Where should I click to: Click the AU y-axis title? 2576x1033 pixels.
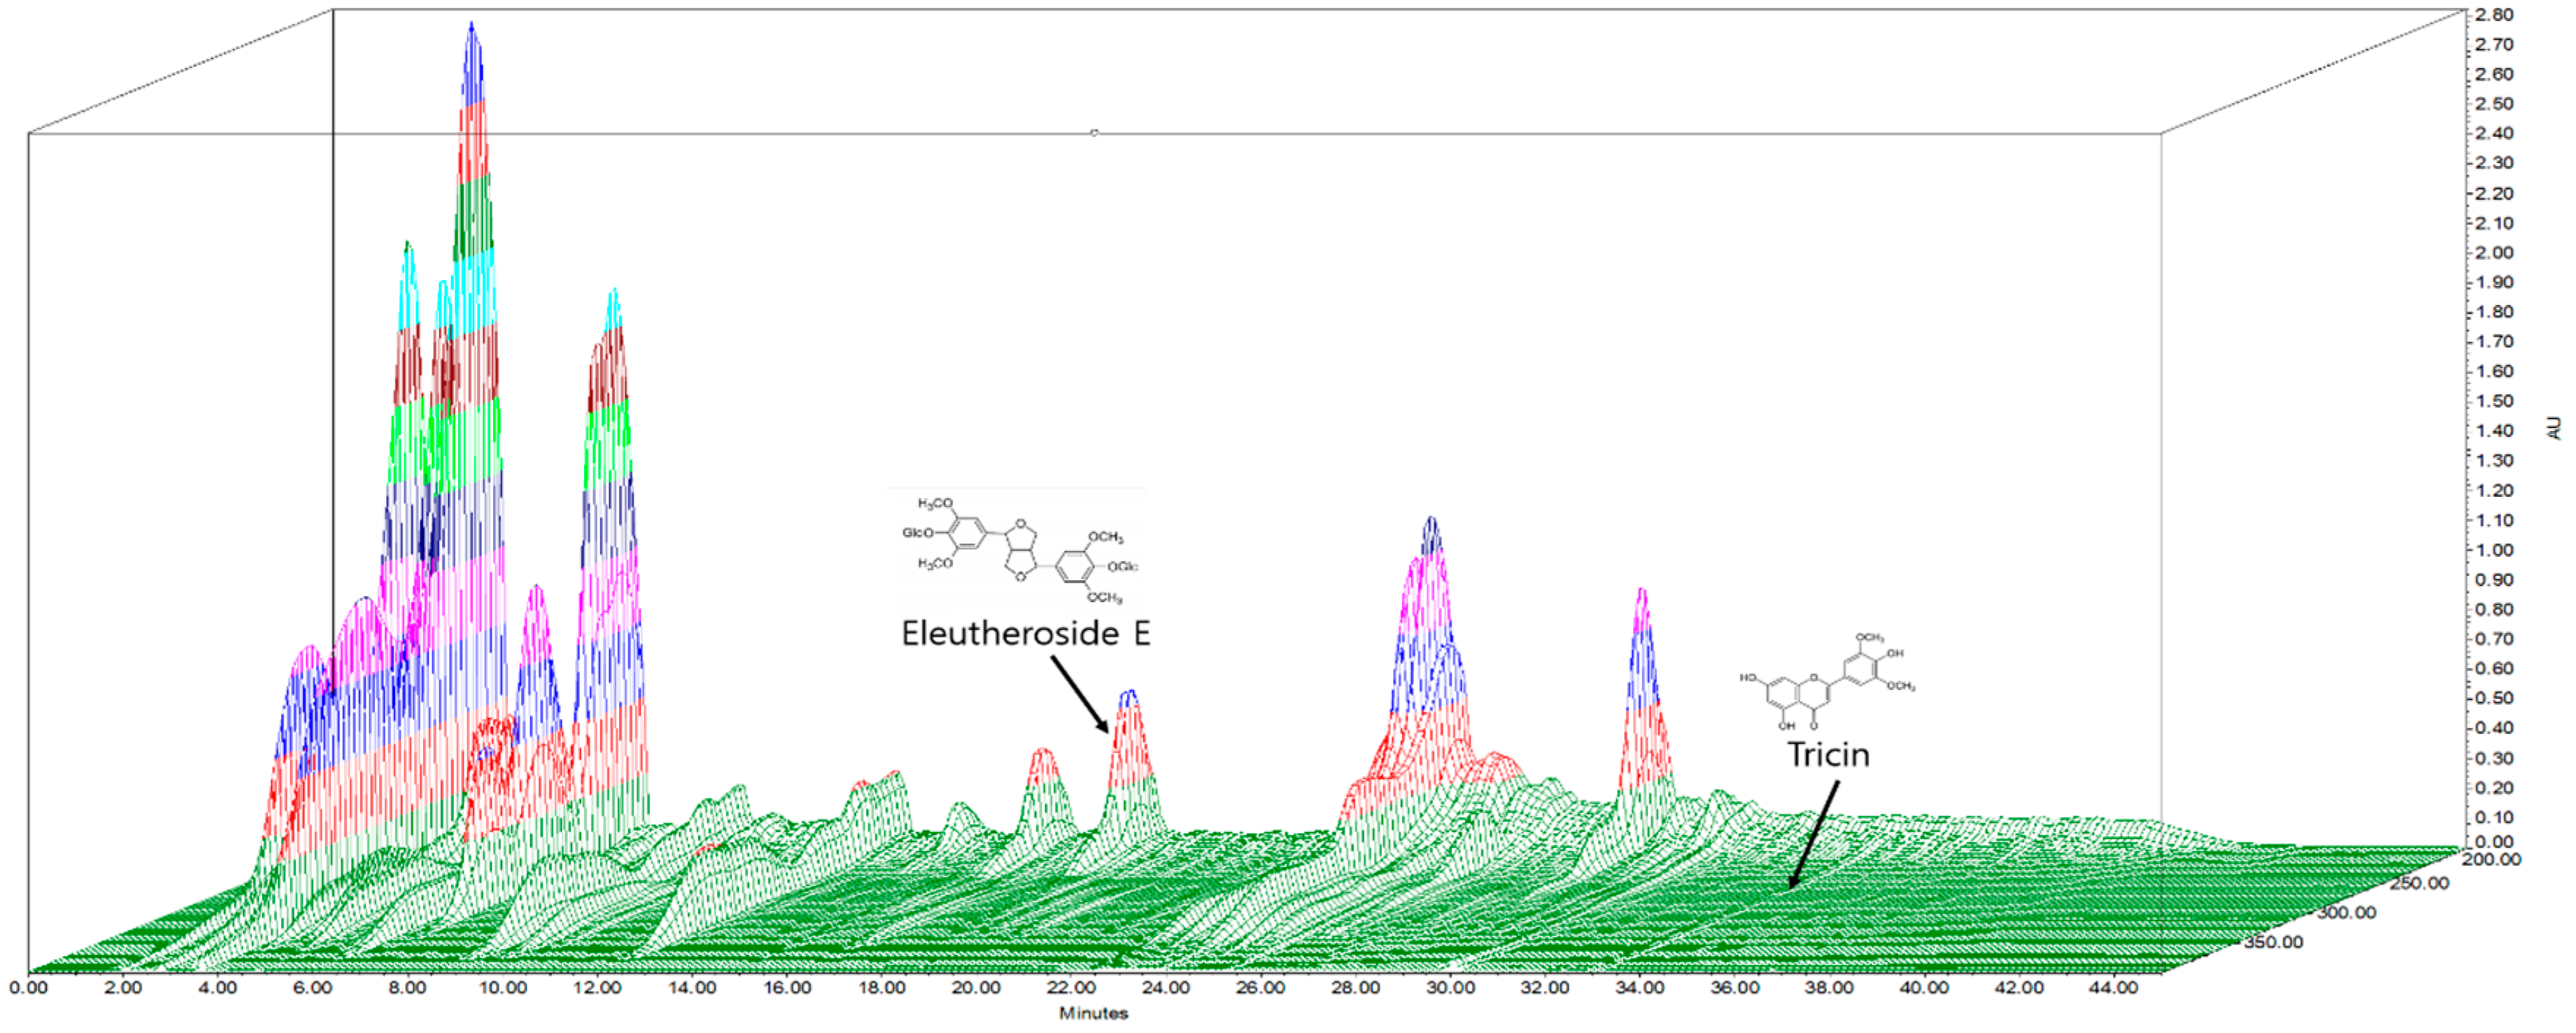coord(2555,428)
